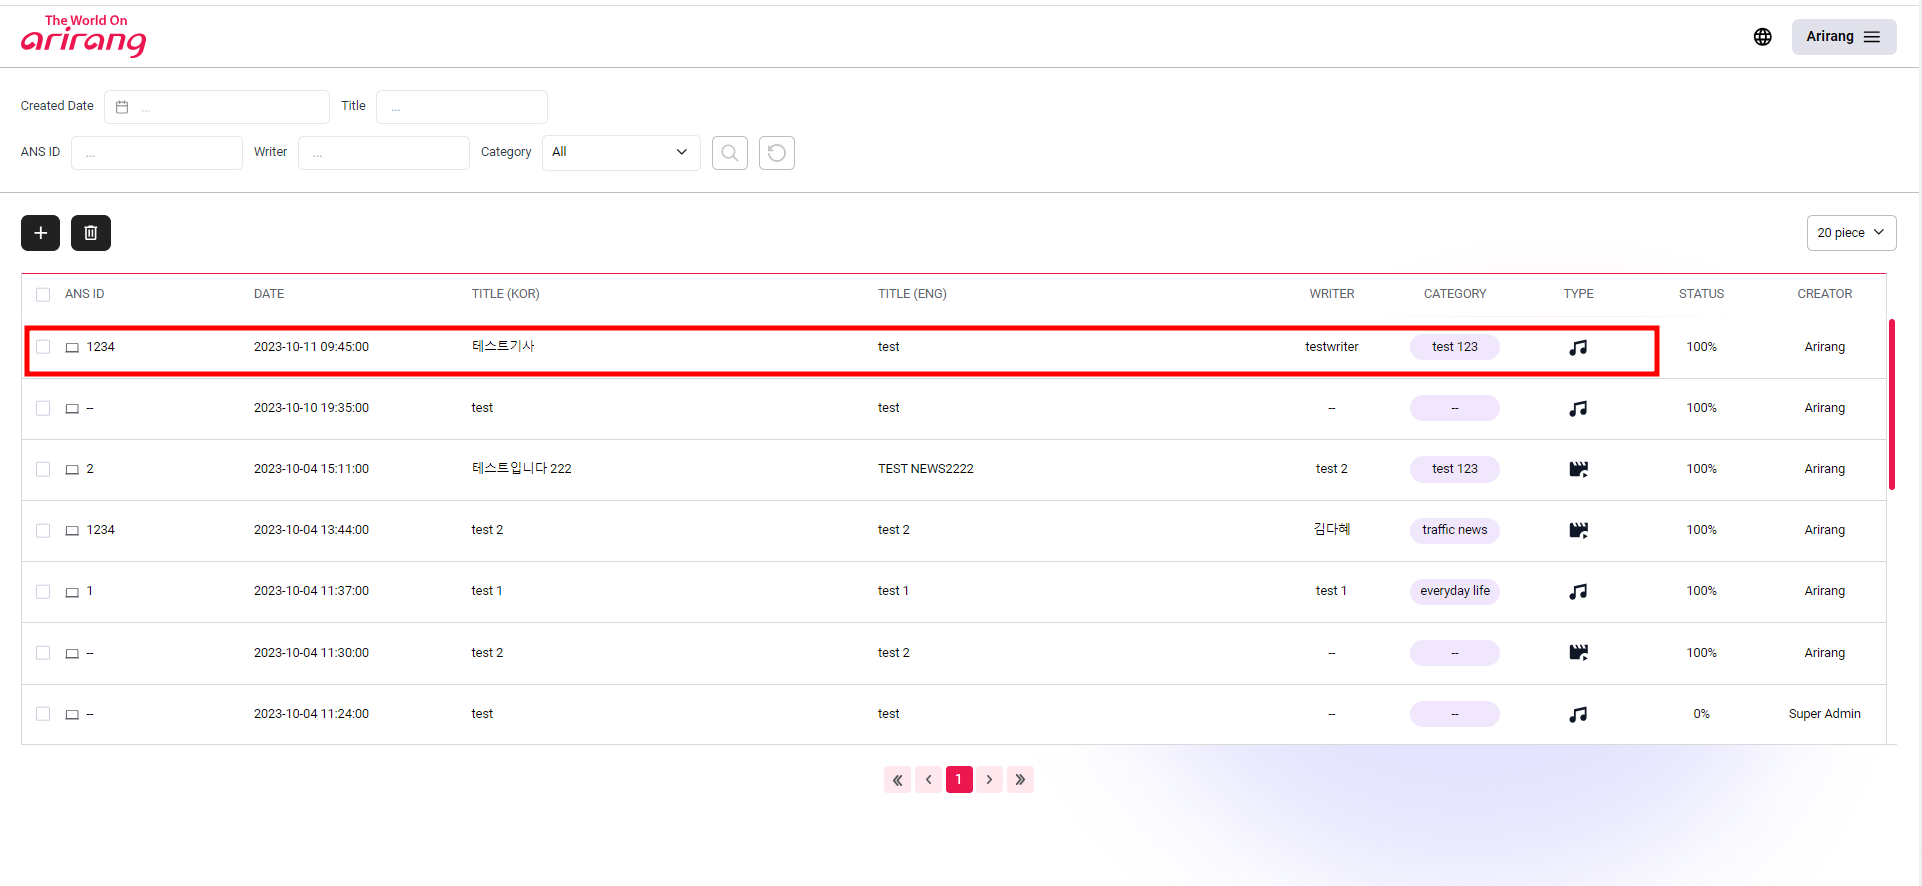Select page 1 in pagination
The height and width of the screenshot is (886, 1922).
[x=959, y=780]
